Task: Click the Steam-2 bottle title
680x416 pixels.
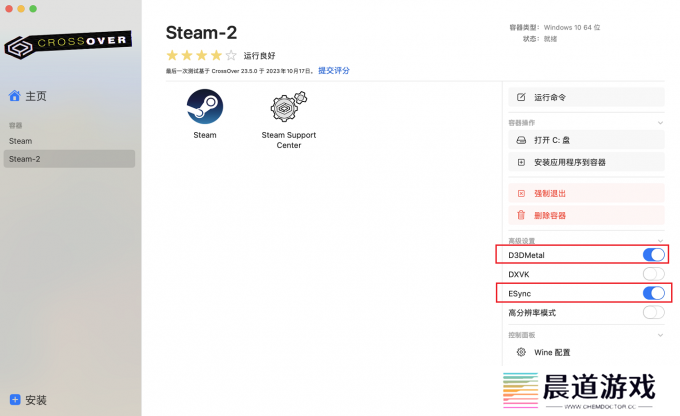Action: click(201, 33)
